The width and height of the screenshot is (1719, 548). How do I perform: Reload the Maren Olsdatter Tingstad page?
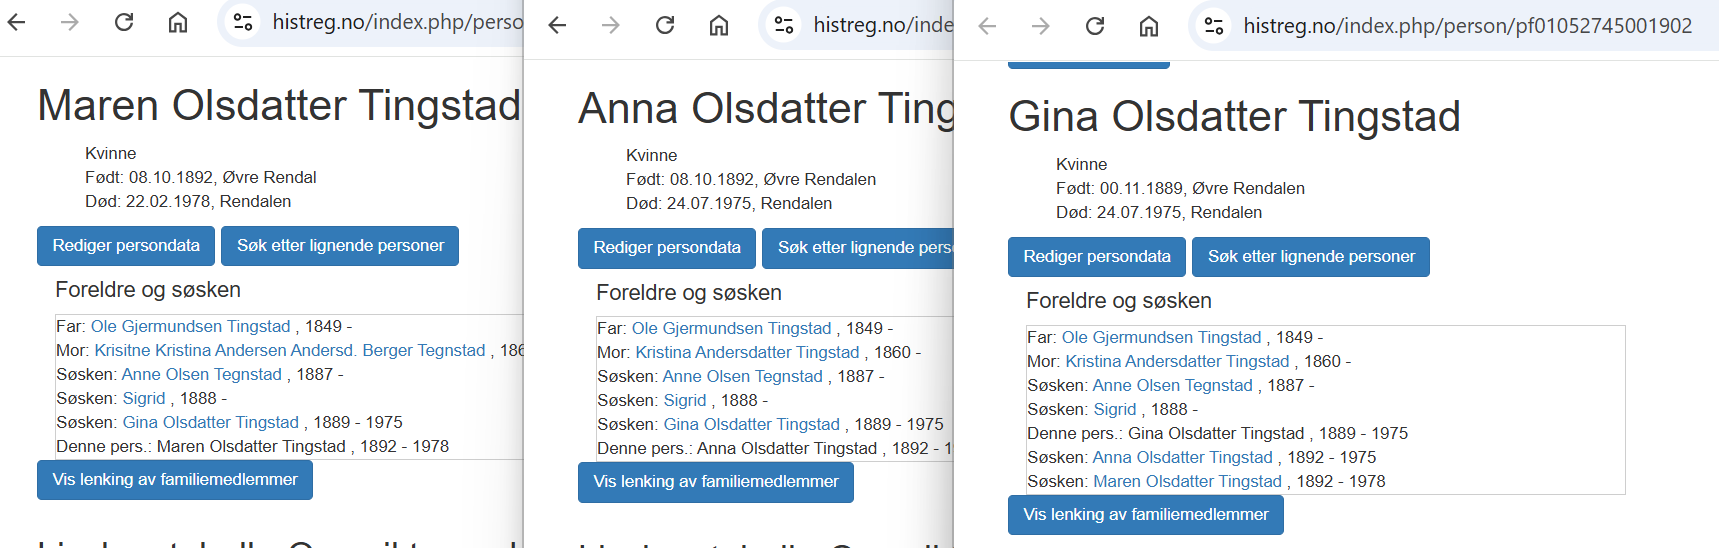[124, 22]
